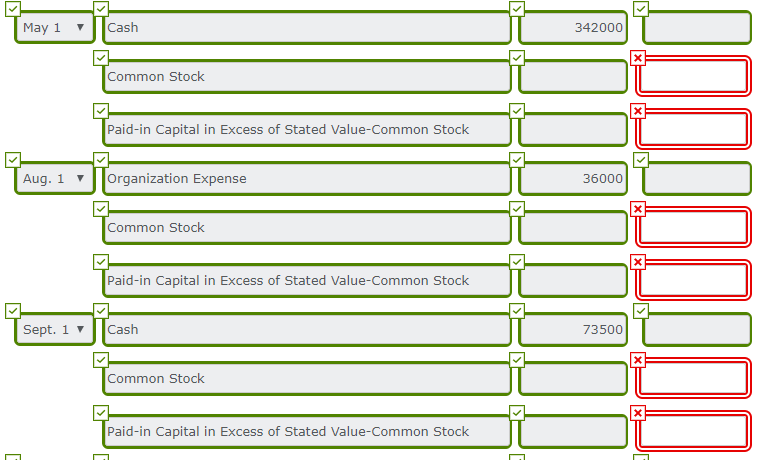This screenshot has width=784, height=460.
Task: Click red X icon on Aug. 1 Paid-in Capital credit
Action: (639, 262)
